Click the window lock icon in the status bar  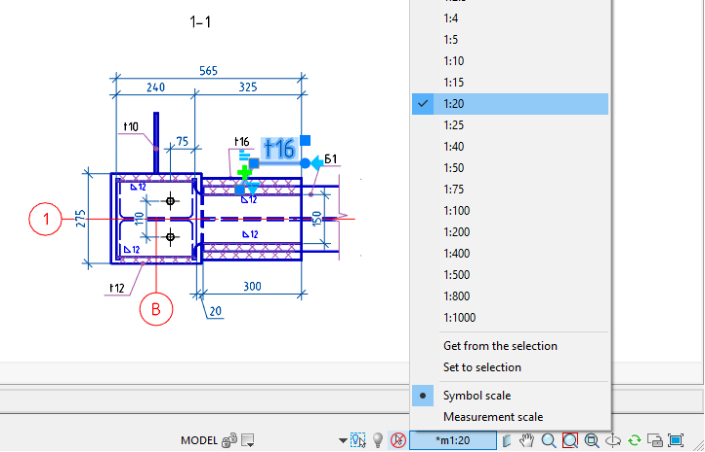pyautogui.click(x=655, y=440)
